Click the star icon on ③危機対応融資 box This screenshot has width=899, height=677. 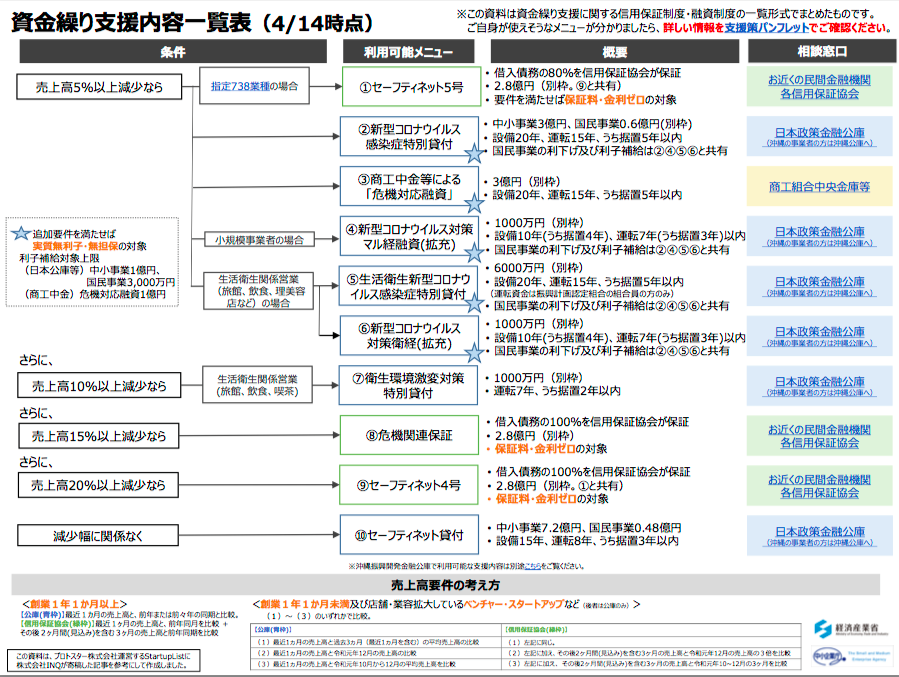(473, 202)
